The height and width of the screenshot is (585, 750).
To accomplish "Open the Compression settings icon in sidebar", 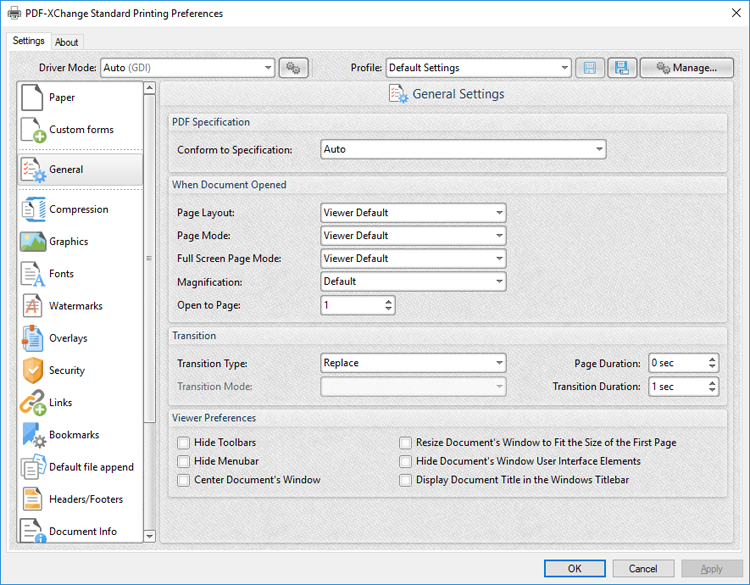I will point(33,210).
